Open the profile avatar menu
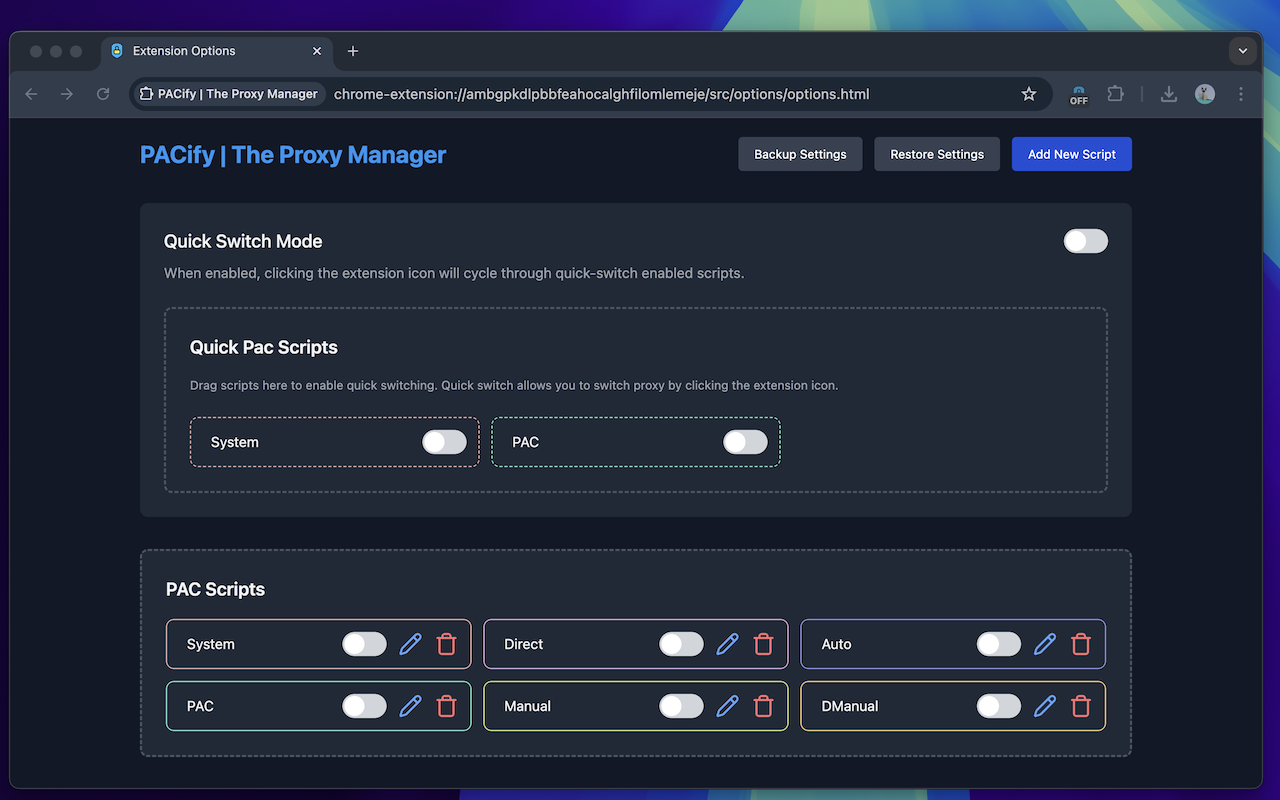This screenshot has width=1280, height=800. (x=1204, y=93)
